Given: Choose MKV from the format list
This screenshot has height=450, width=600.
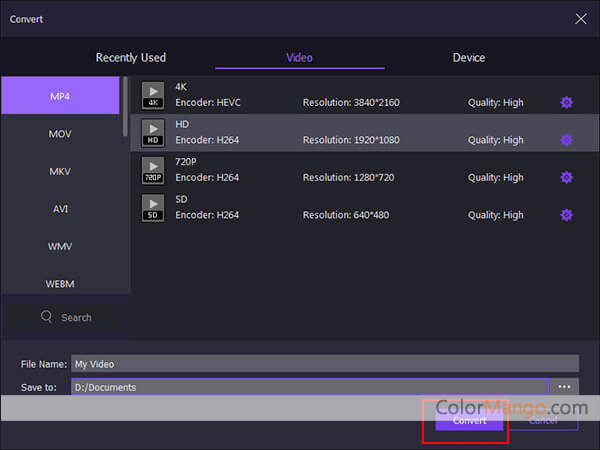Looking at the screenshot, I should coord(60,172).
